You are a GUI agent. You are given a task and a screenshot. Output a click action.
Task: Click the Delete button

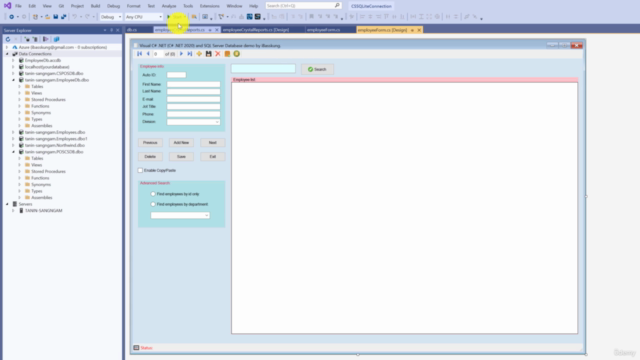coord(150,157)
